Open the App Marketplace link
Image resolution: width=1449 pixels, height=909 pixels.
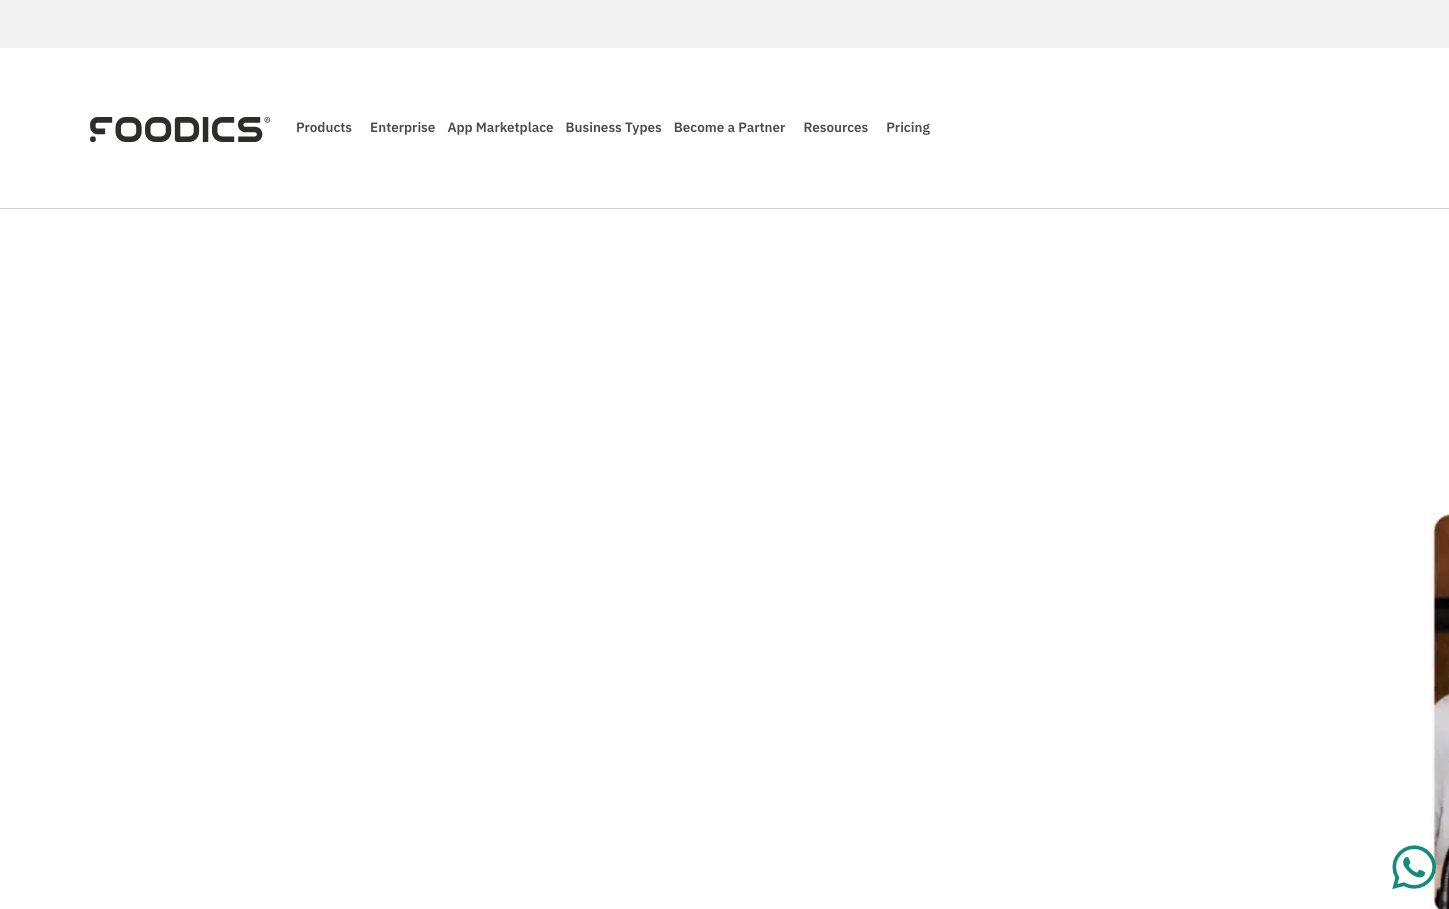pos(500,128)
